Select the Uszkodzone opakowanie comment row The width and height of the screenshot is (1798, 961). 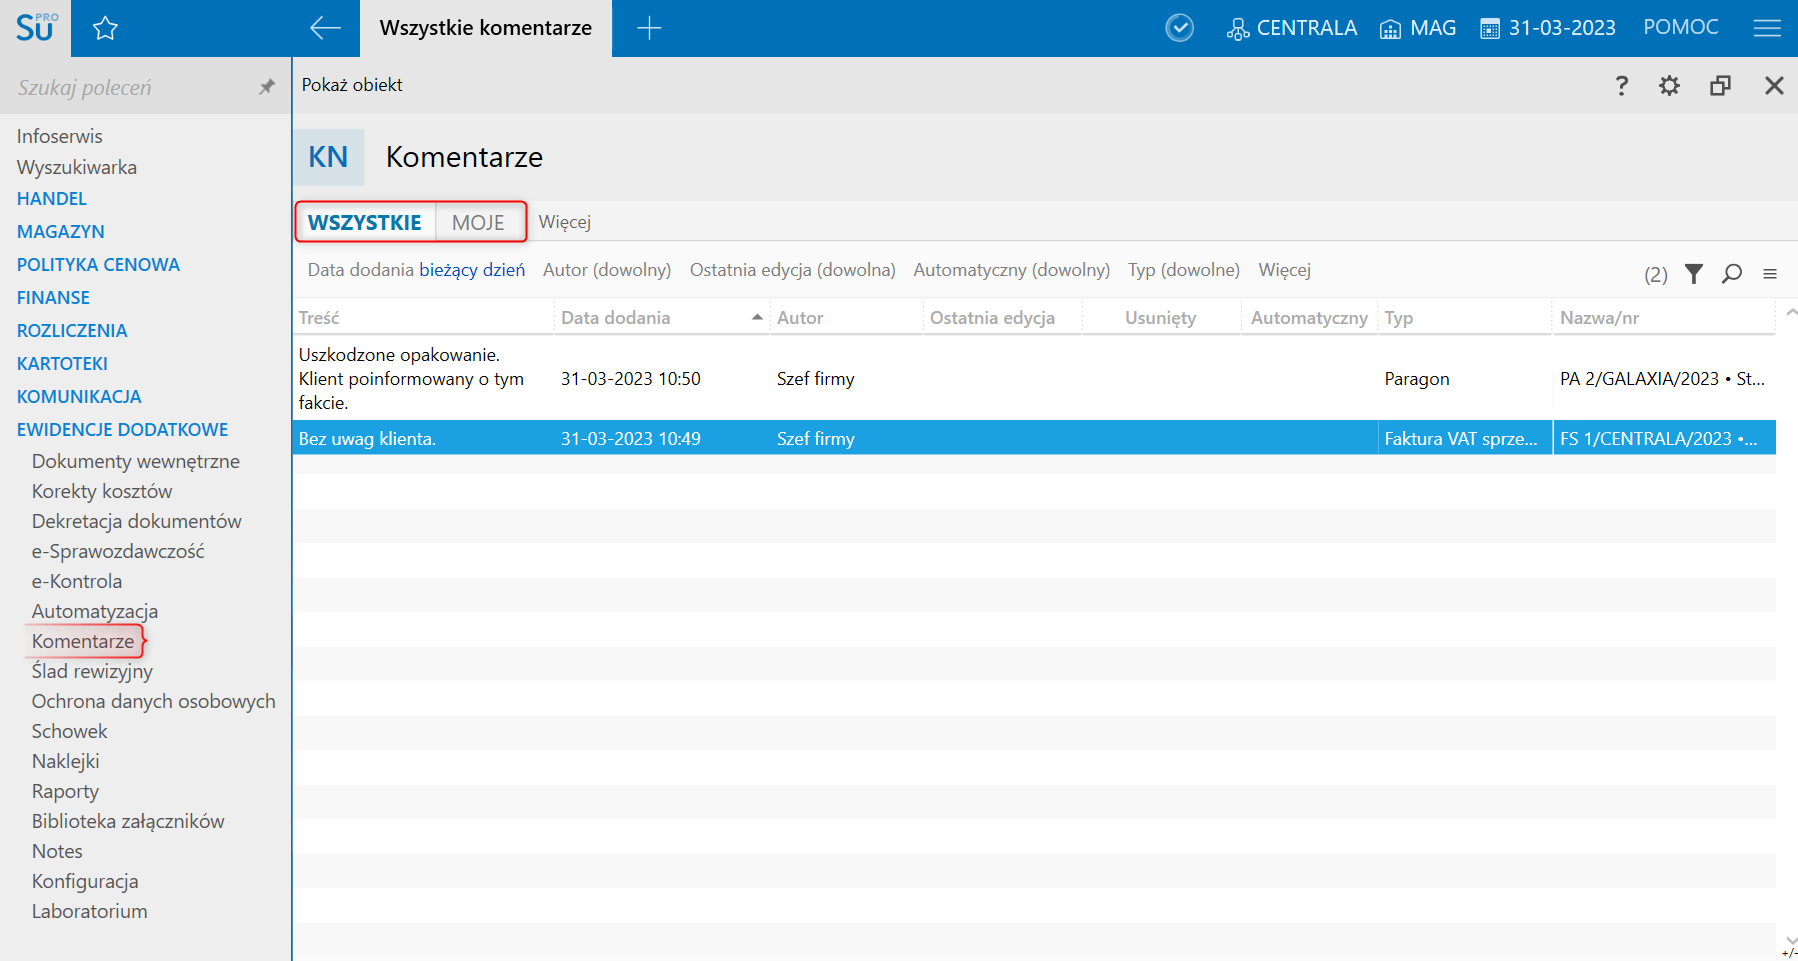point(1034,379)
